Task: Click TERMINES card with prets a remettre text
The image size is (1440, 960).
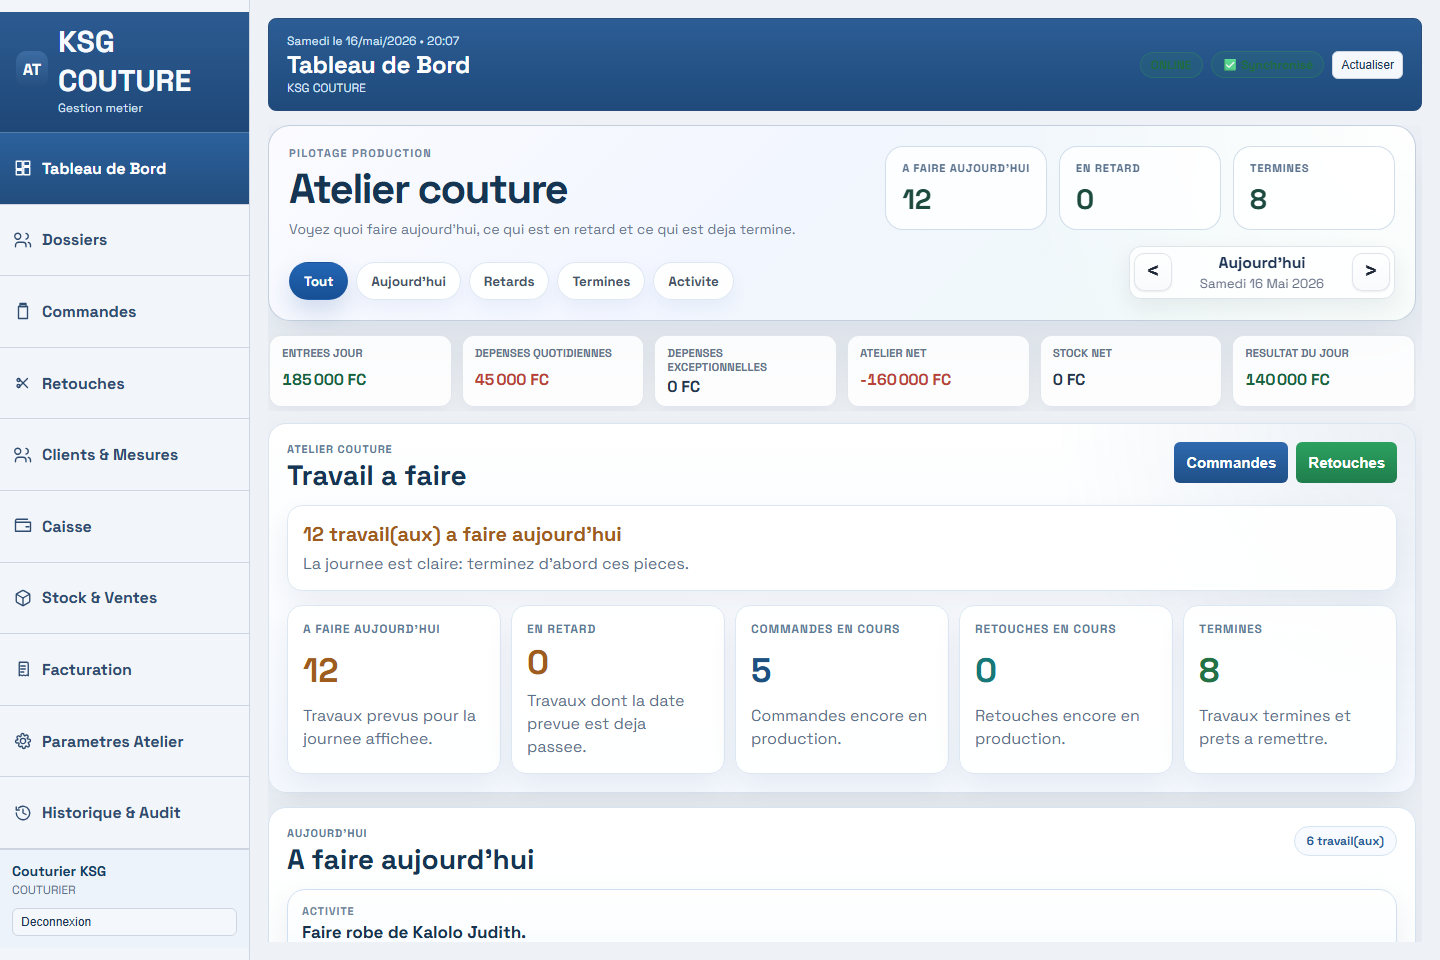Action: click(1290, 689)
